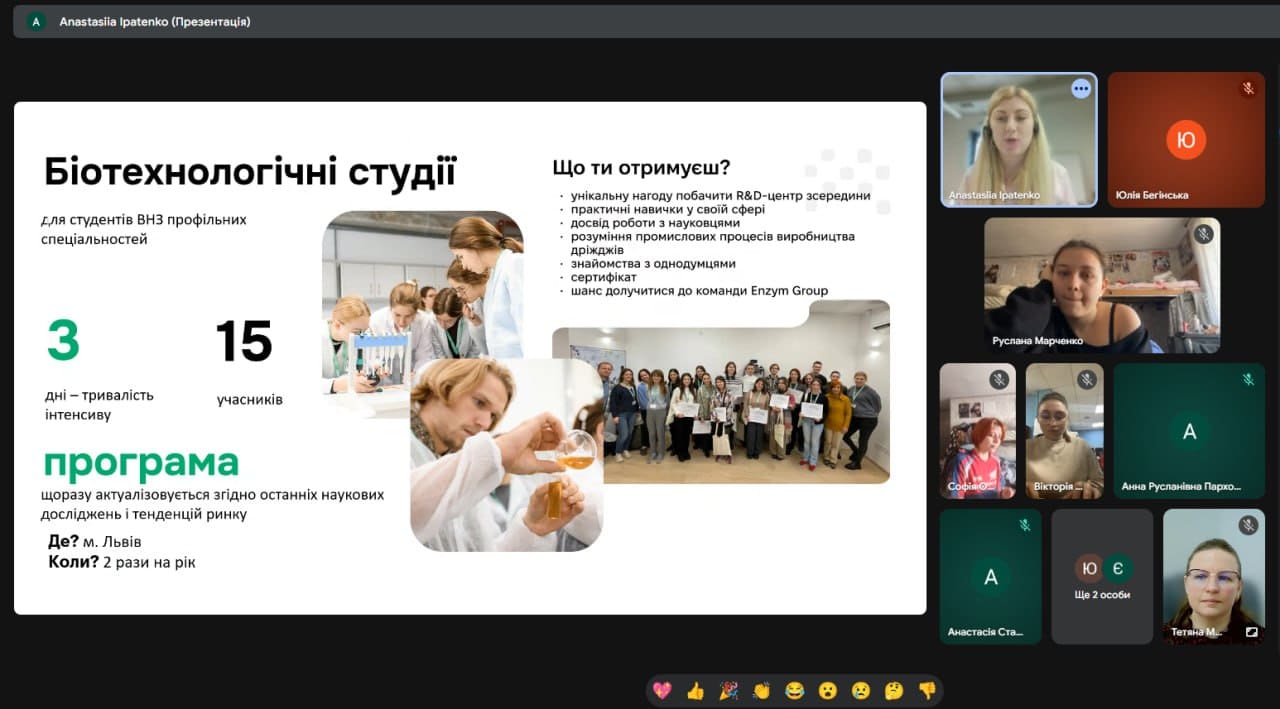
Task: Select Вікторія's video tile
Action: 1064,430
